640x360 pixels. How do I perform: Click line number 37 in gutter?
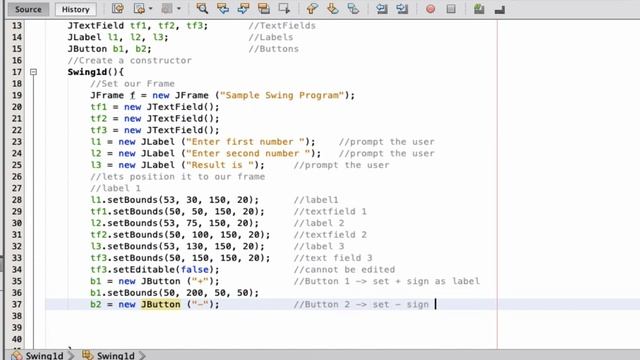pos(16,304)
